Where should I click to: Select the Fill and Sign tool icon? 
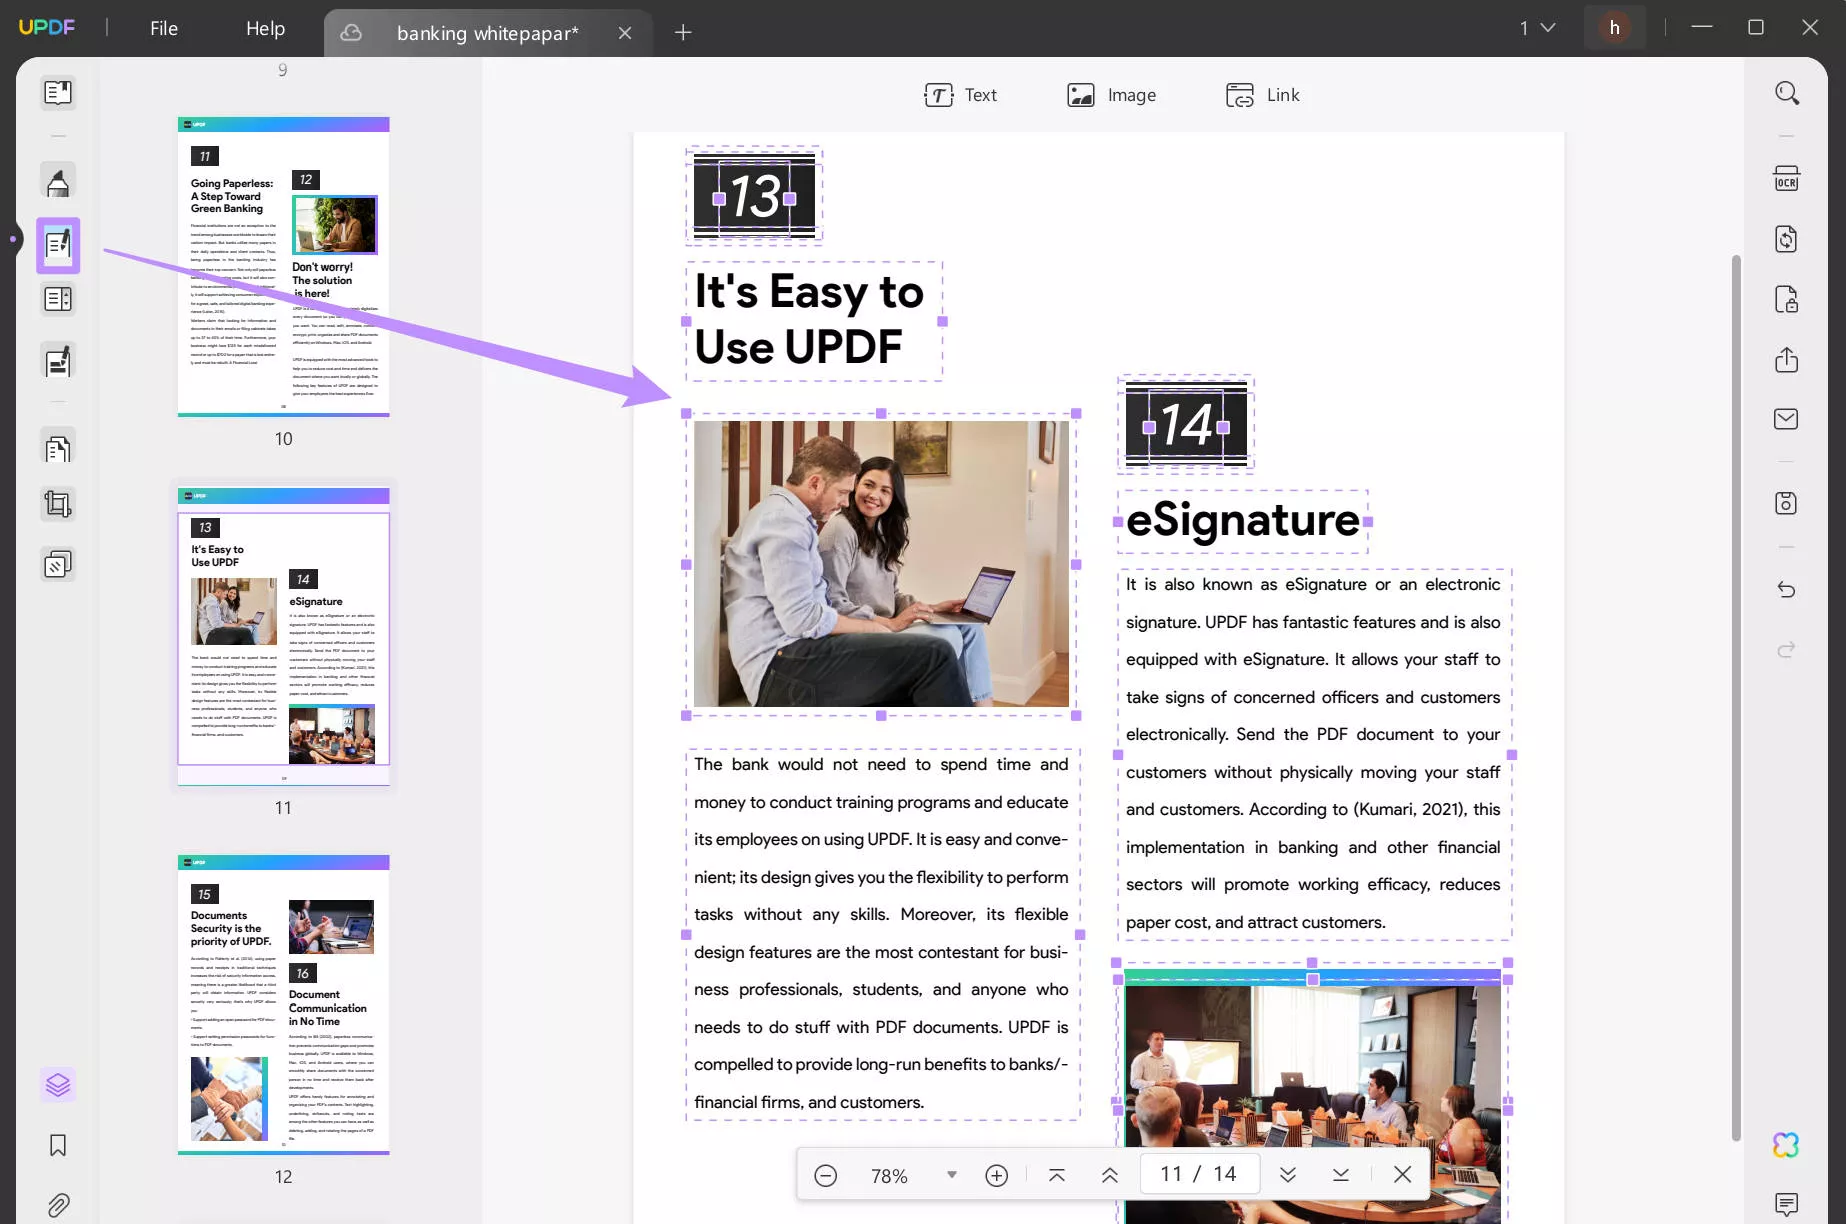tap(58, 361)
